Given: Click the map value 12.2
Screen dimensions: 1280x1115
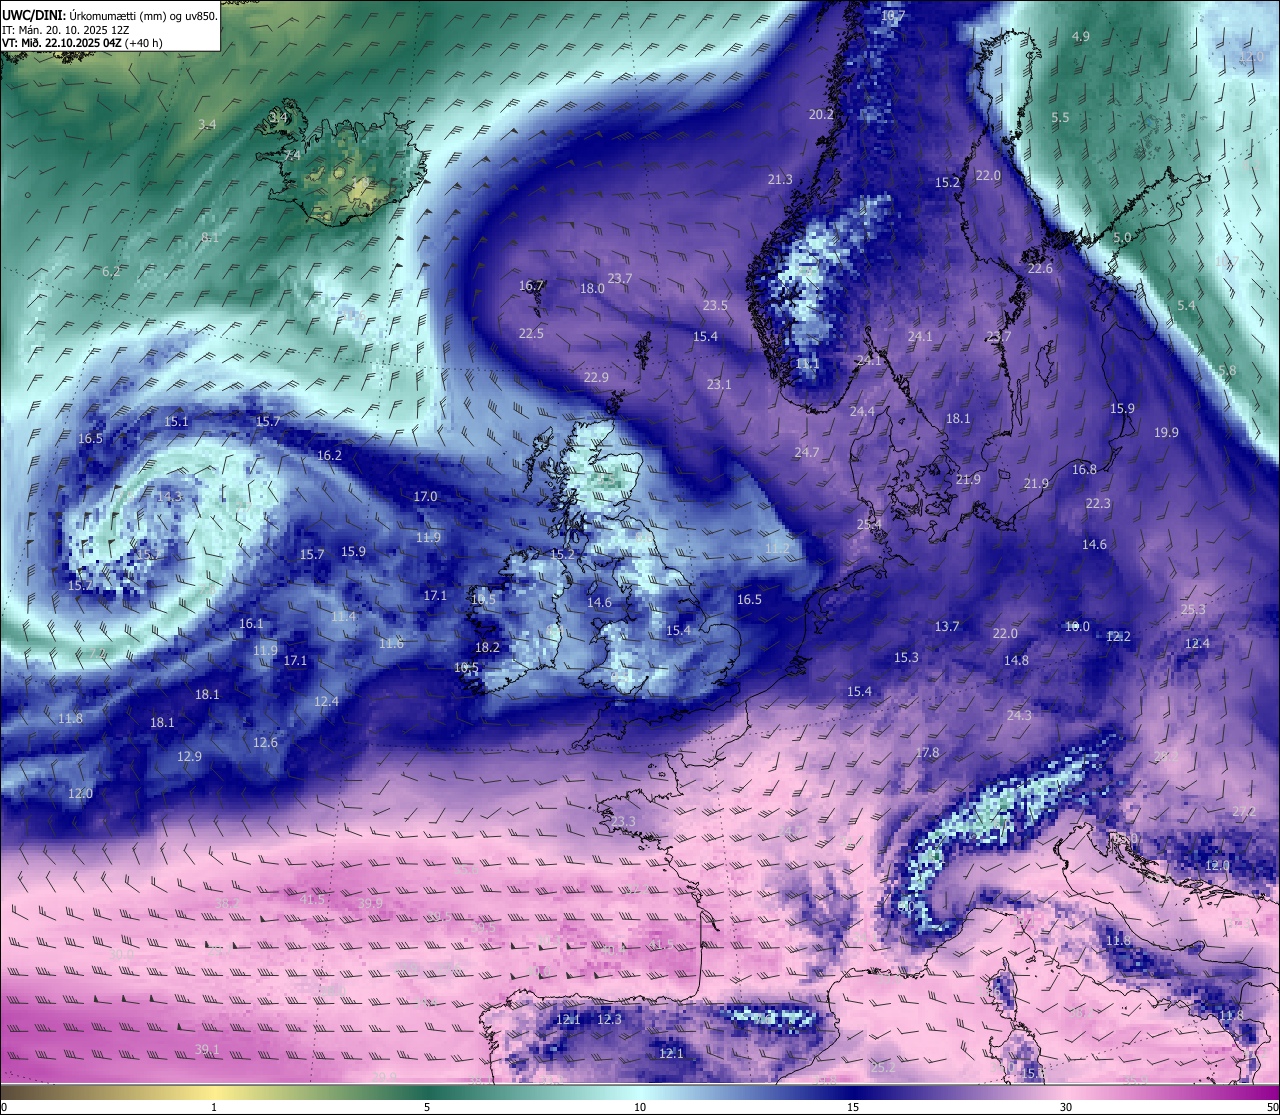Looking at the screenshot, I should pos(1118,636).
